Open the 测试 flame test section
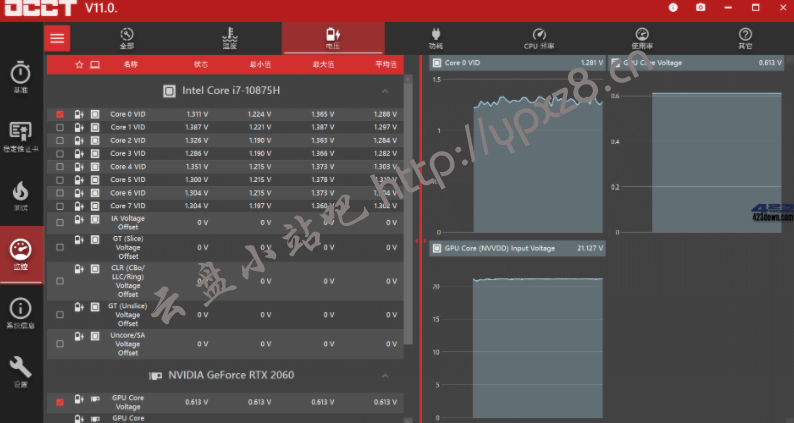 click(21, 196)
